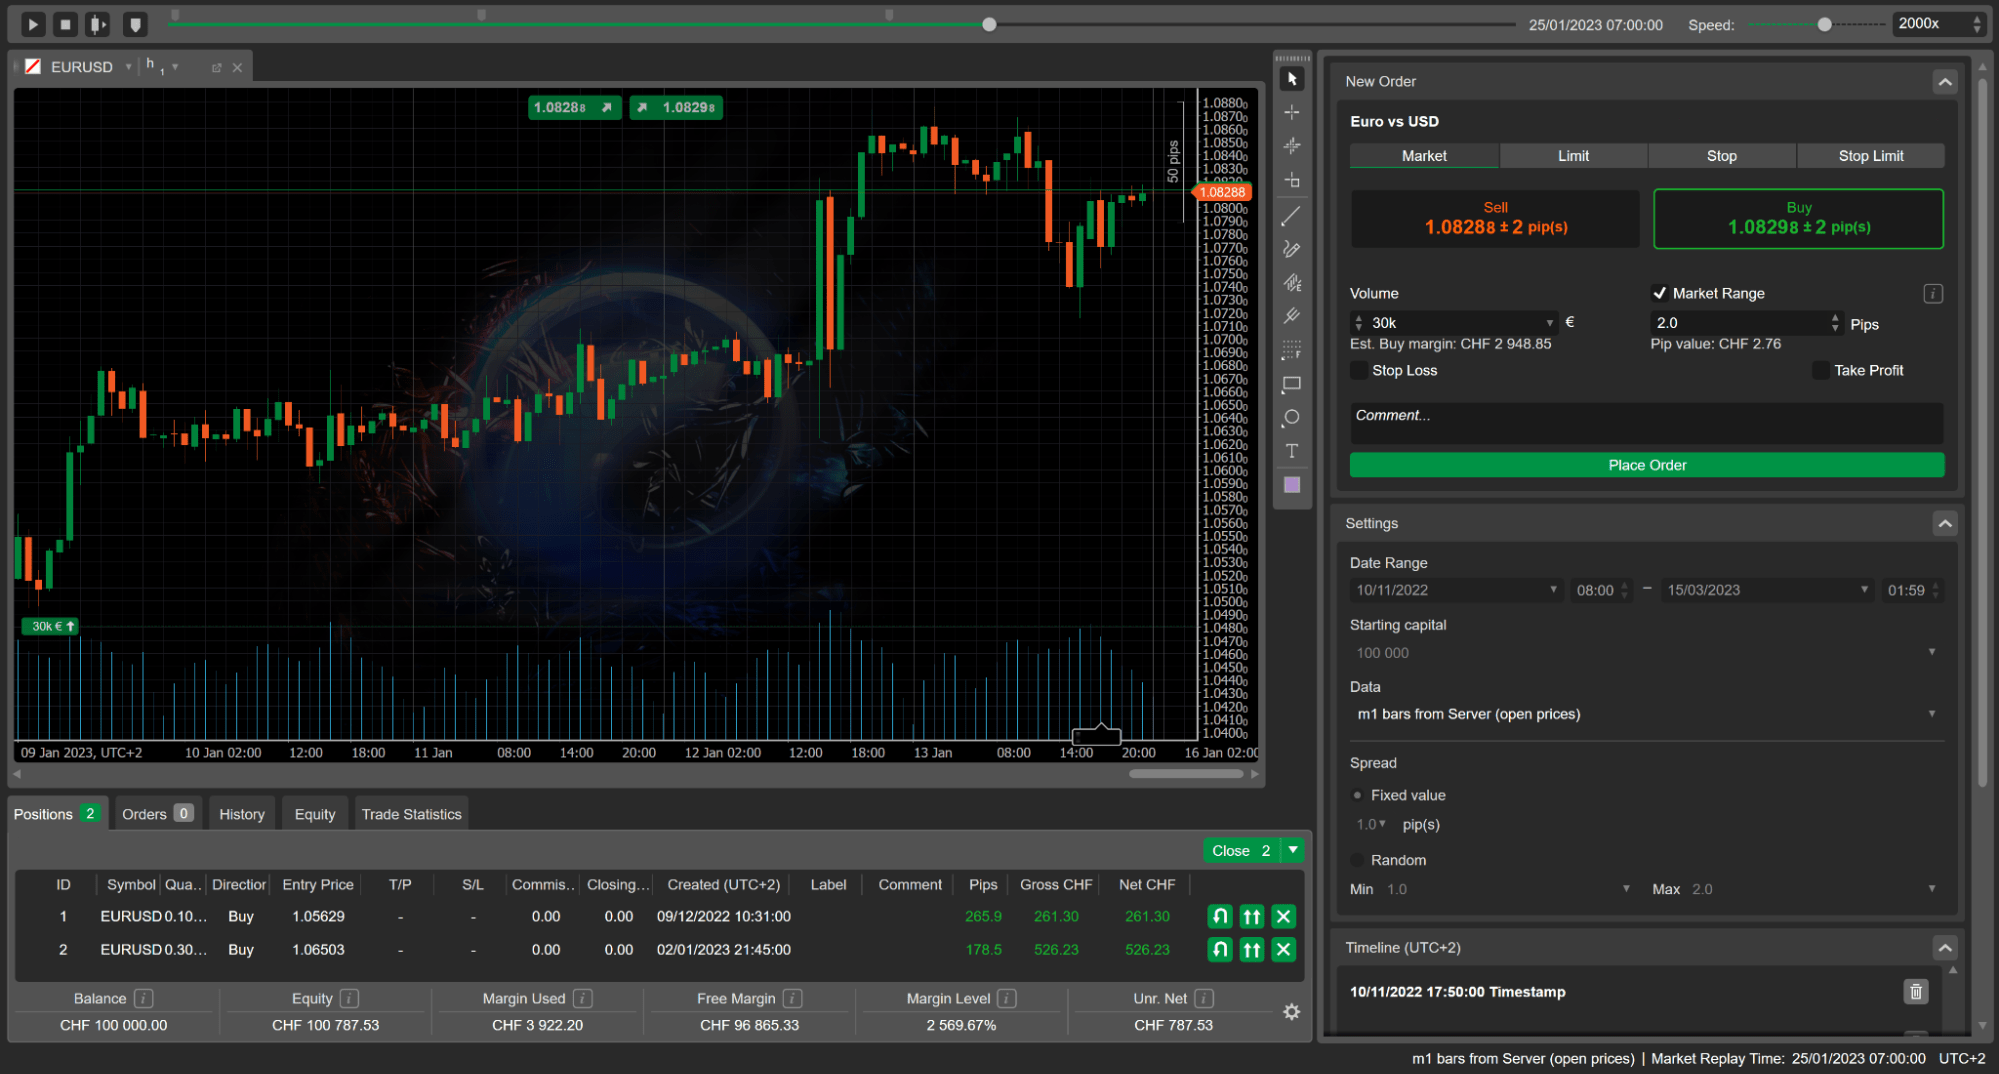Select the Limit order type tab

[1573, 155]
